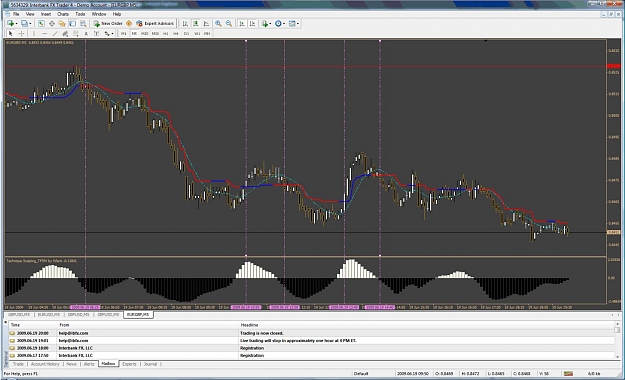Toggle chart shift from right border
The height and width of the screenshot is (380, 625).
click(x=252, y=24)
